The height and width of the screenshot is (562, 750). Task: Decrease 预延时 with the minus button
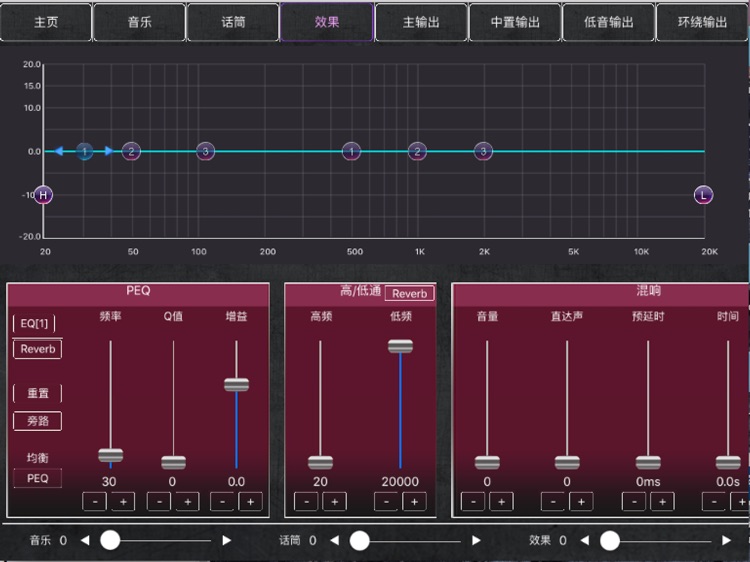pyautogui.click(x=634, y=502)
